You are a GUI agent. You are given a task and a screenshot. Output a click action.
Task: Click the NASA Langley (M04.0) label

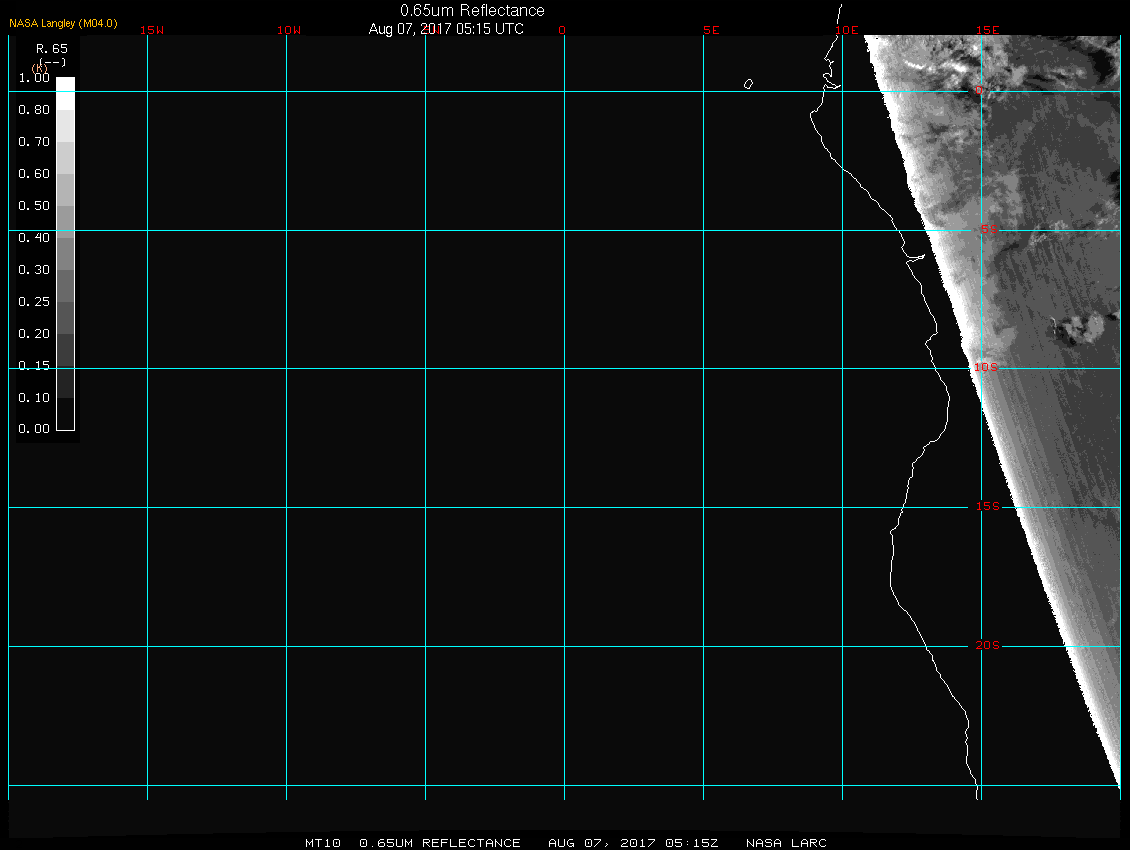pyautogui.click(x=63, y=22)
